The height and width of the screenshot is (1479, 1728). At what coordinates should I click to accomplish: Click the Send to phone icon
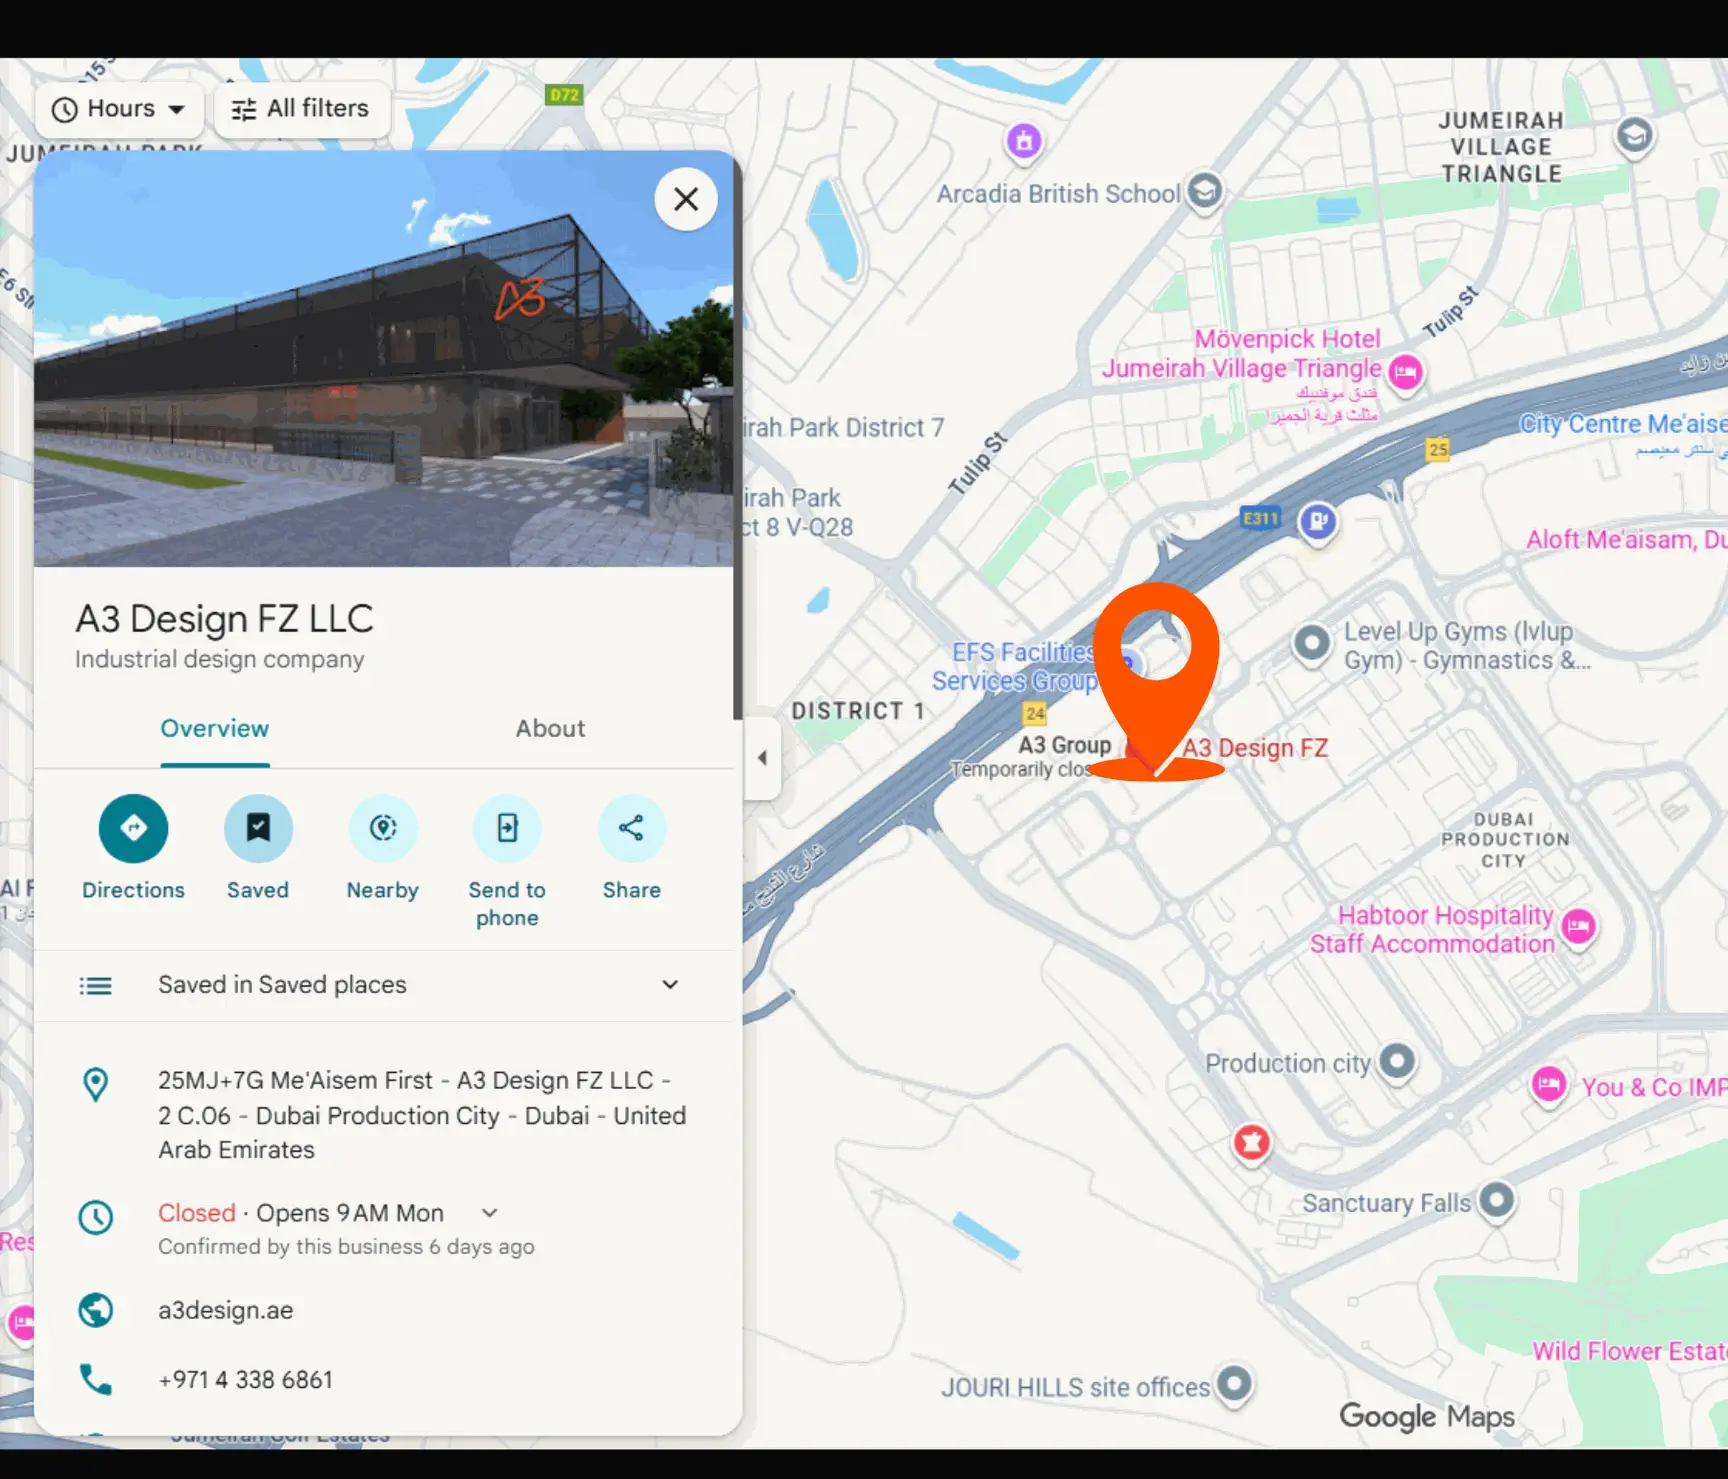point(507,828)
